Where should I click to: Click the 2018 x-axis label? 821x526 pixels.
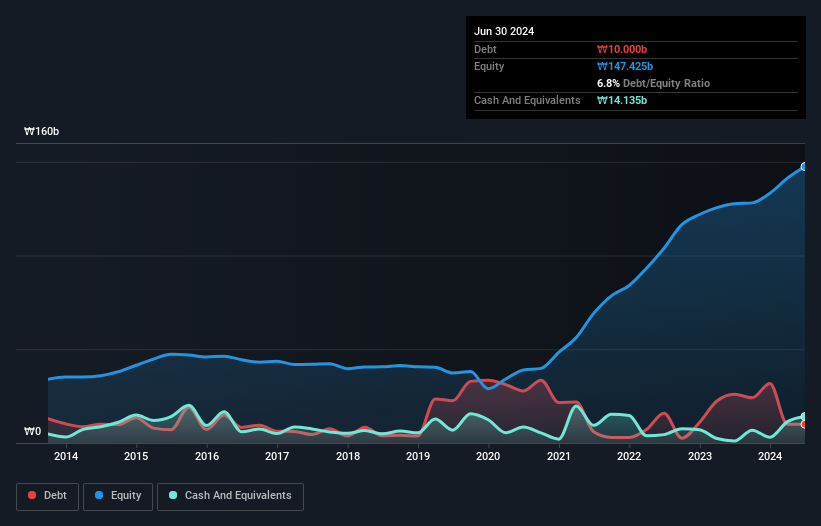pyautogui.click(x=348, y=456)
